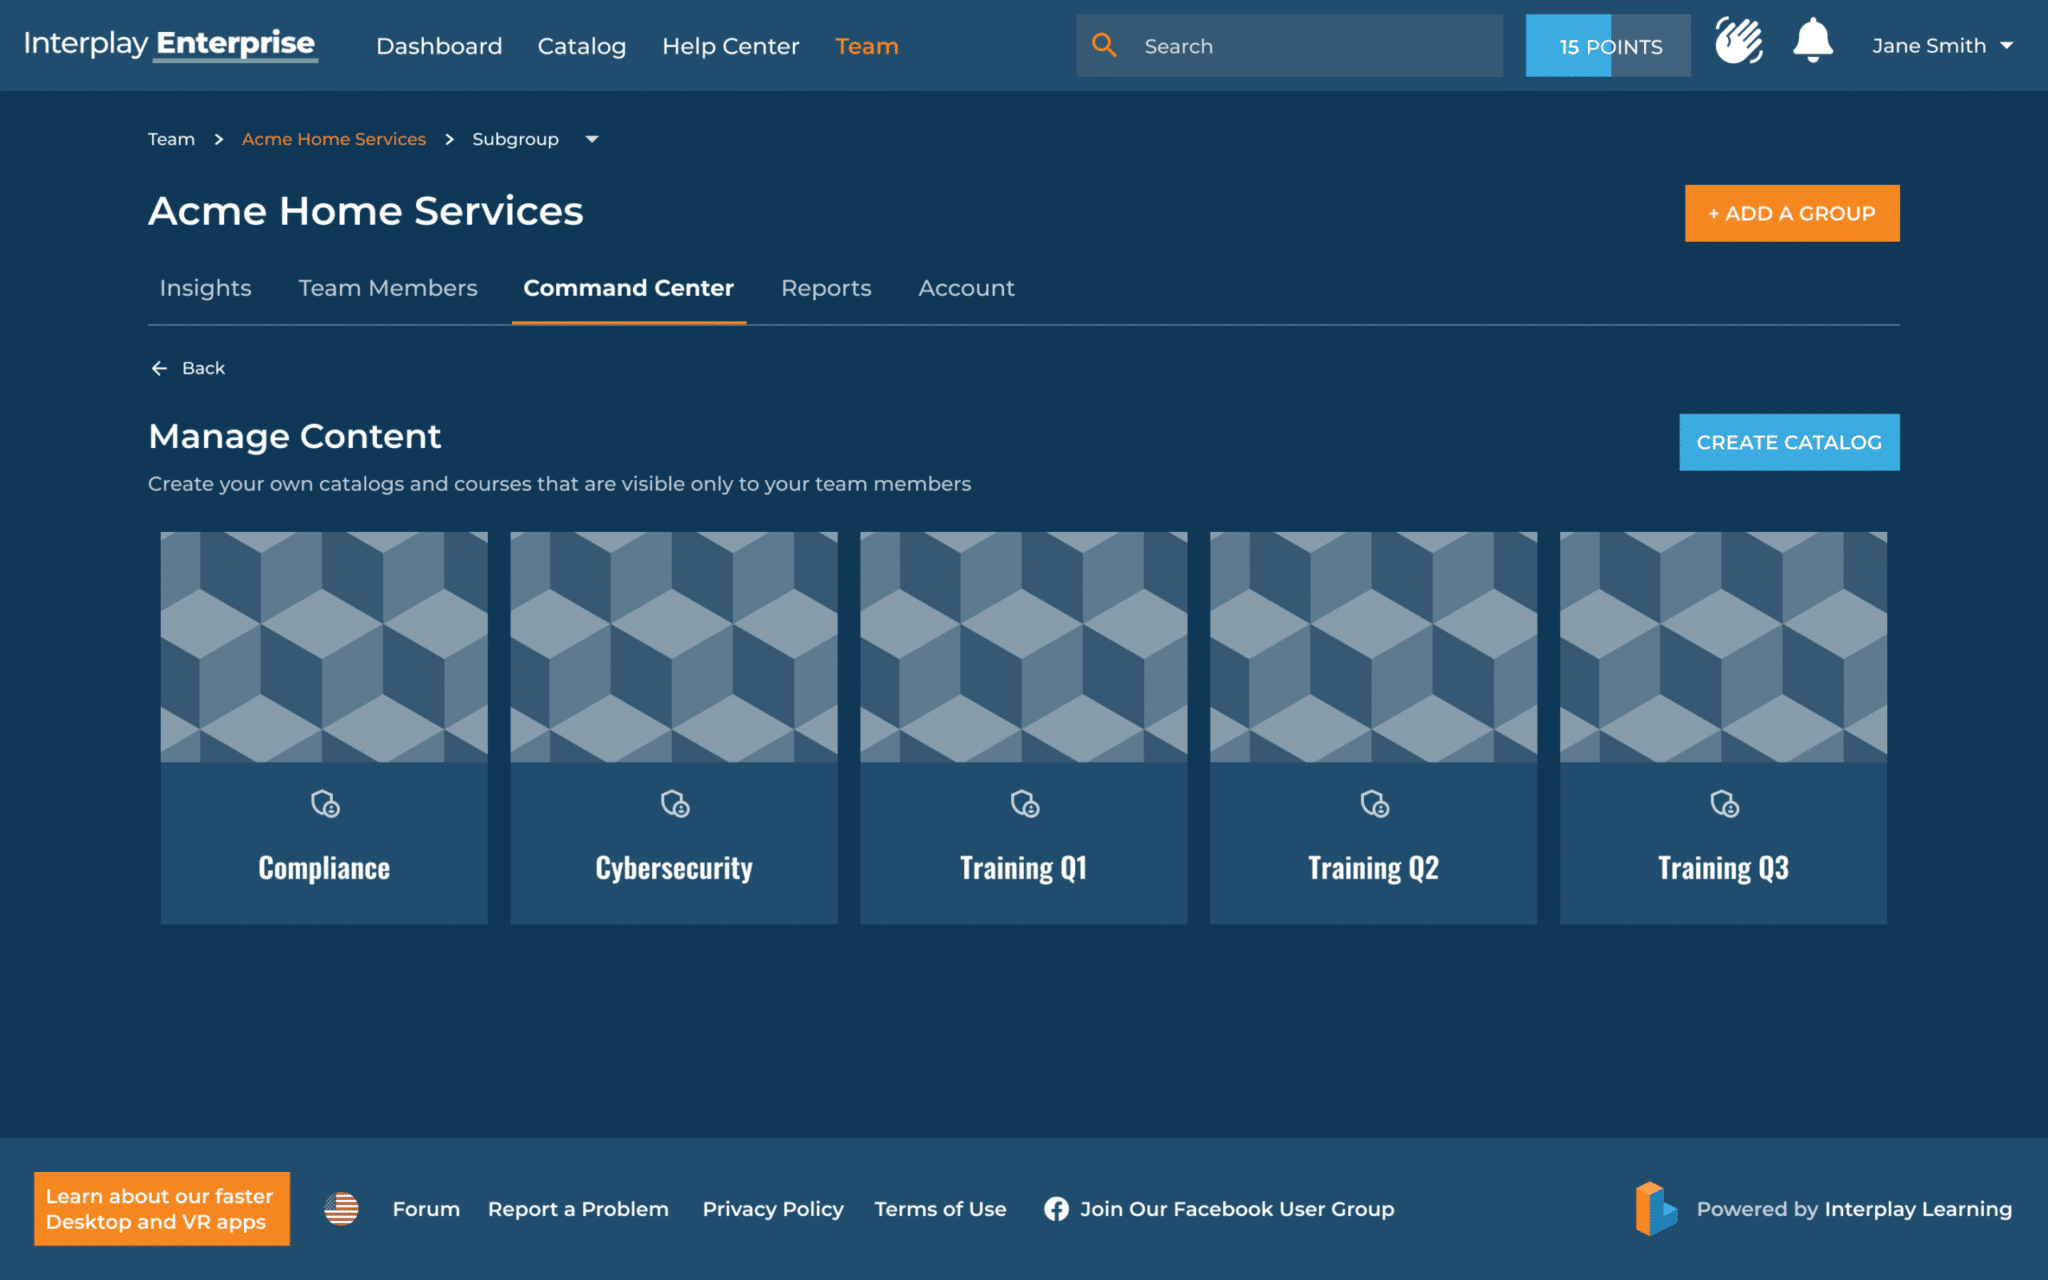Click the shield icon on the Cybersecurity card
This screenshot has width=2048, height=1280.
point(673,804)
